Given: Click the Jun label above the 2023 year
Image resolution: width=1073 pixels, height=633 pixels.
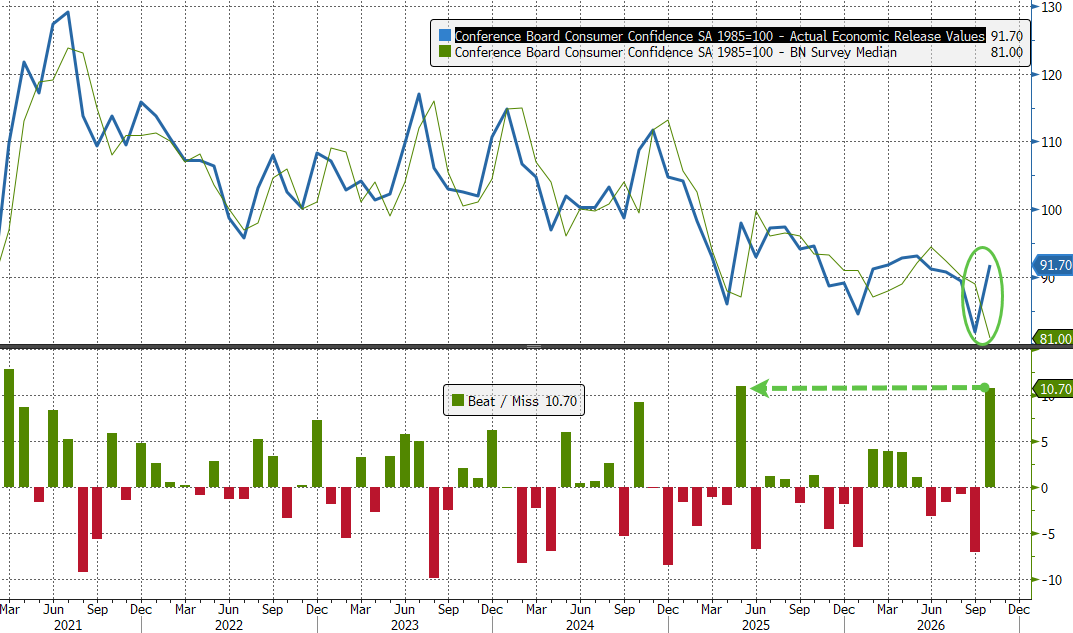Looking at the screenshot, I should (404, 609).
